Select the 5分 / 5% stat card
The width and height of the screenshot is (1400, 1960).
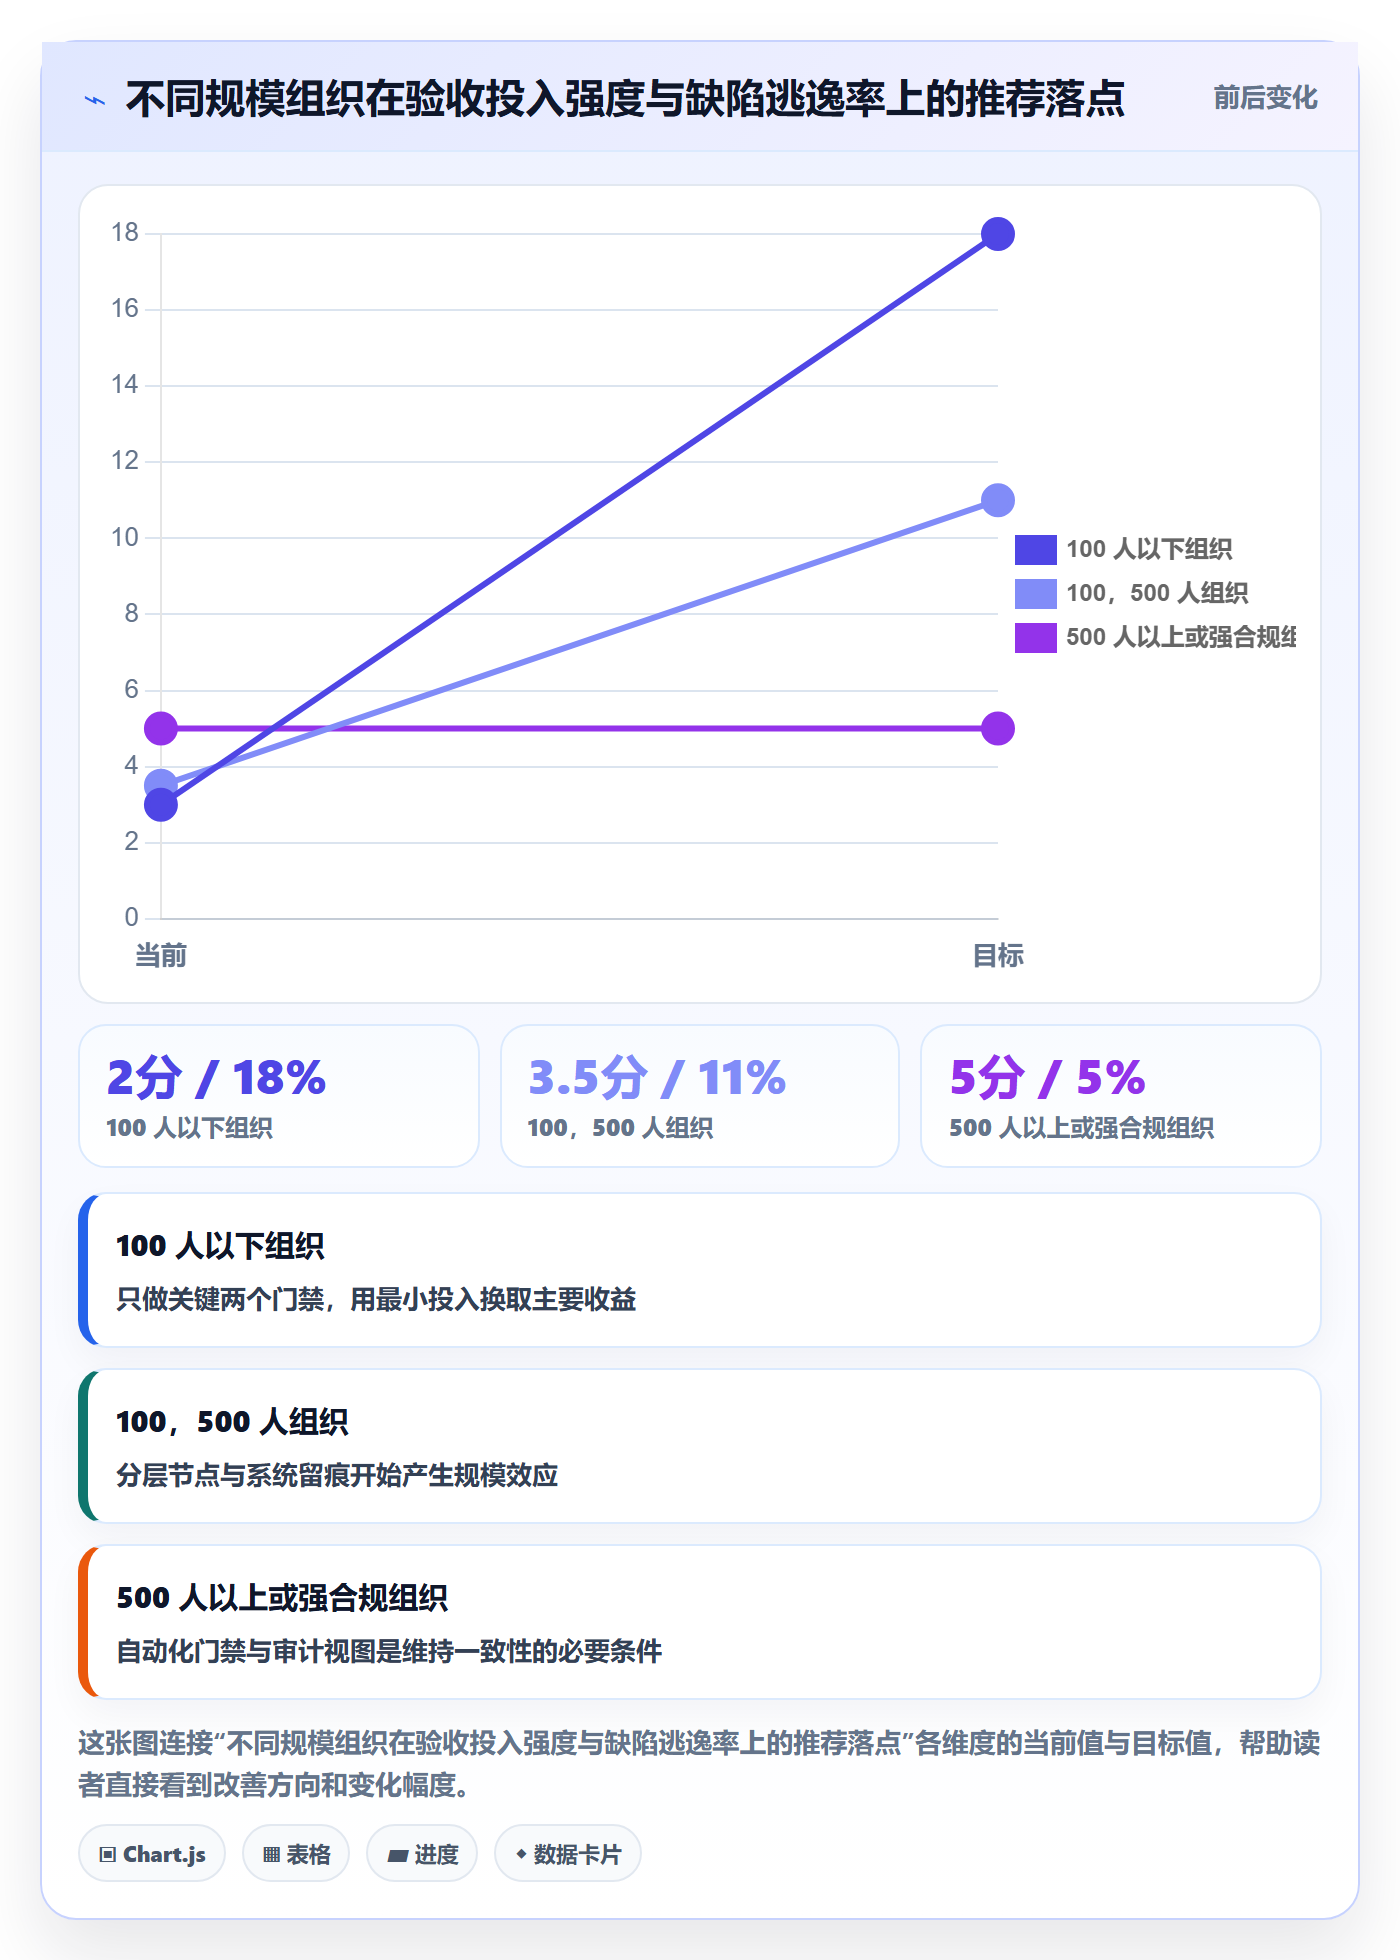click(1121, 1096)
